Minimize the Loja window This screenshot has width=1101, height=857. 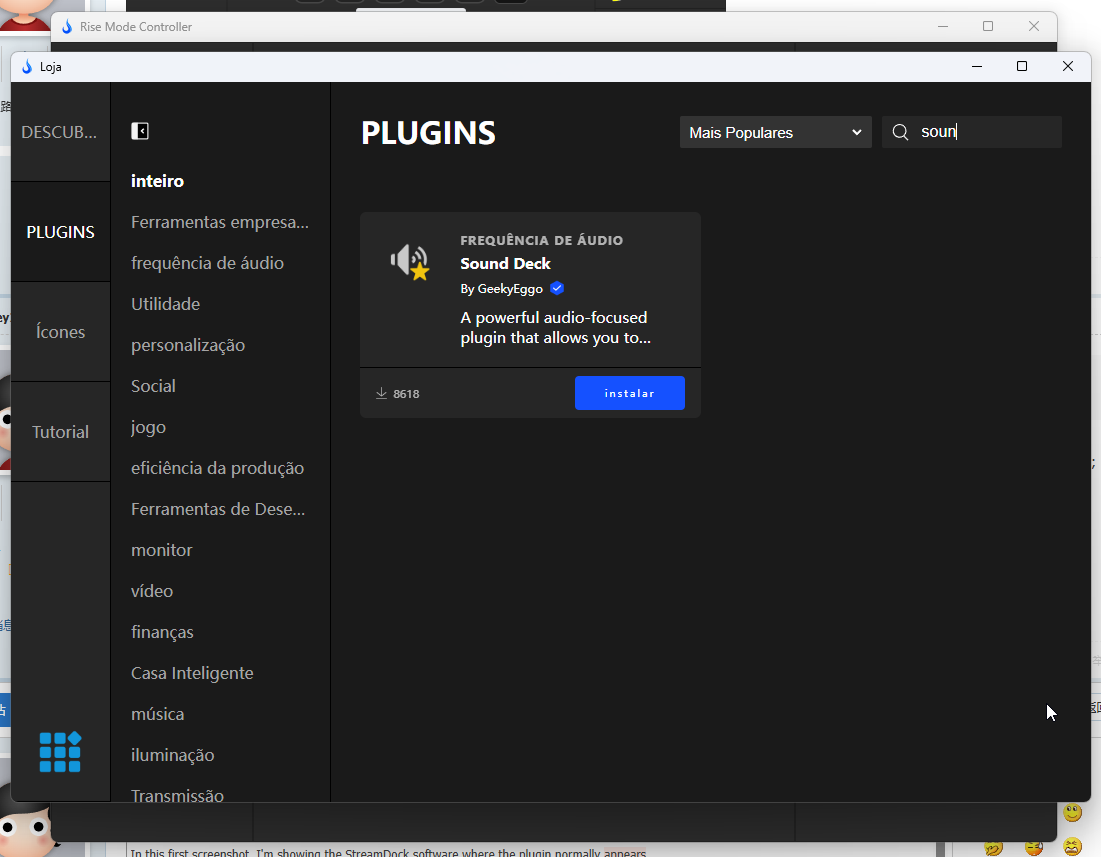(976, 66)
